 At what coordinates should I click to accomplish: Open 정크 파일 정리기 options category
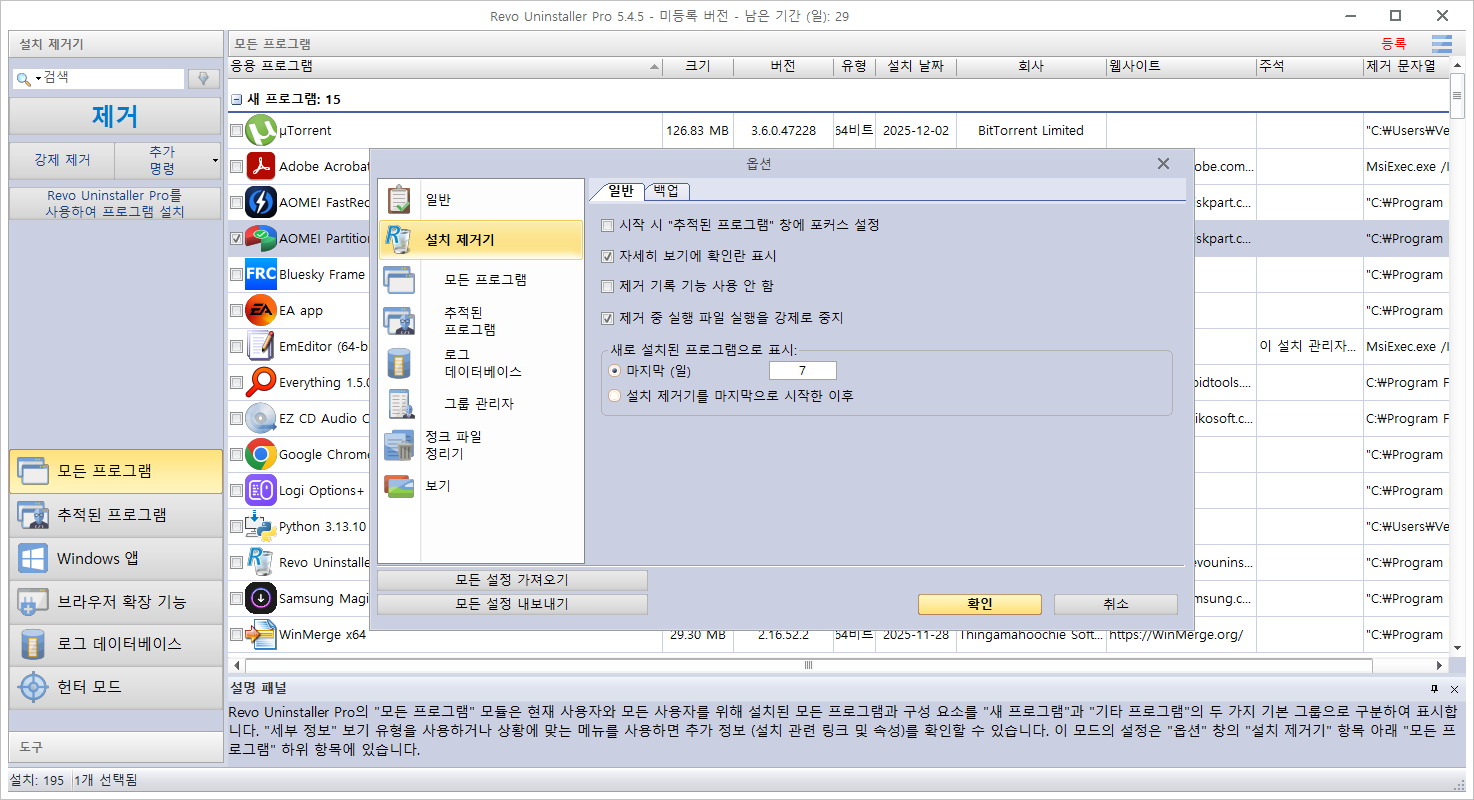(481, 445)
